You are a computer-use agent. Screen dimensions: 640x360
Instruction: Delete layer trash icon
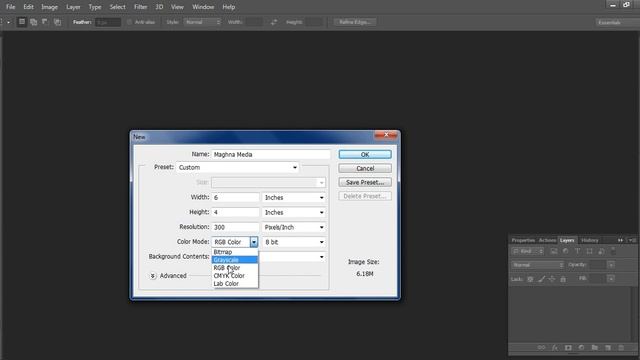pyautogui.click(x=621, y=347)
